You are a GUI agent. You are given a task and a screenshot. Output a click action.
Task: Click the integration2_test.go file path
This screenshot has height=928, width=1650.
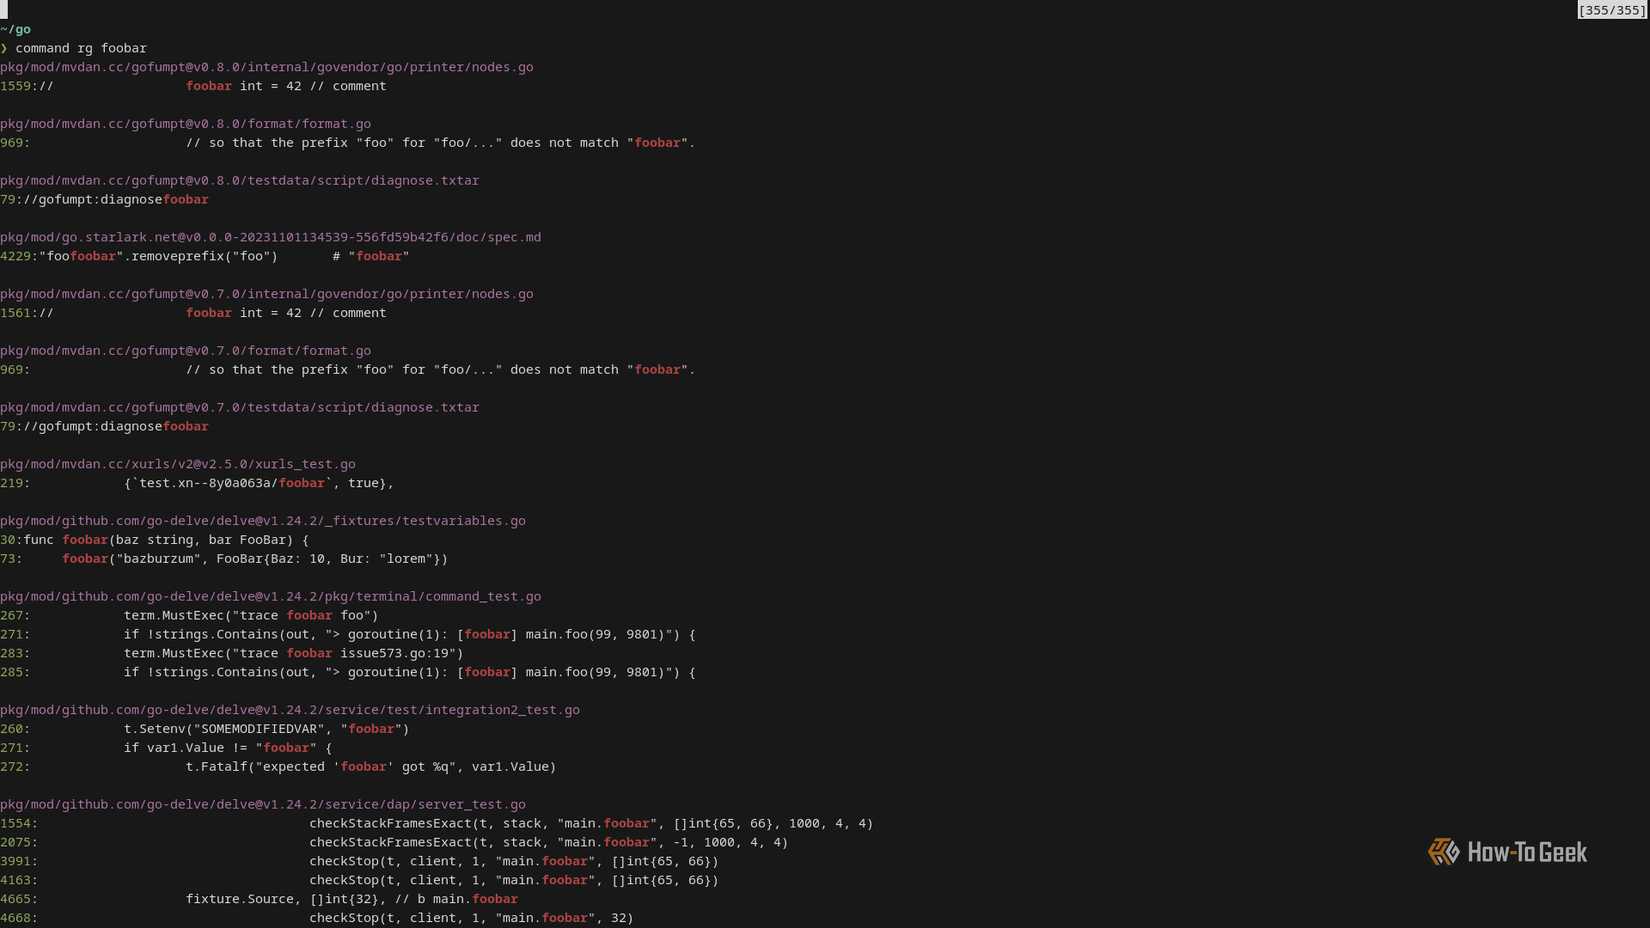point(289,709)
